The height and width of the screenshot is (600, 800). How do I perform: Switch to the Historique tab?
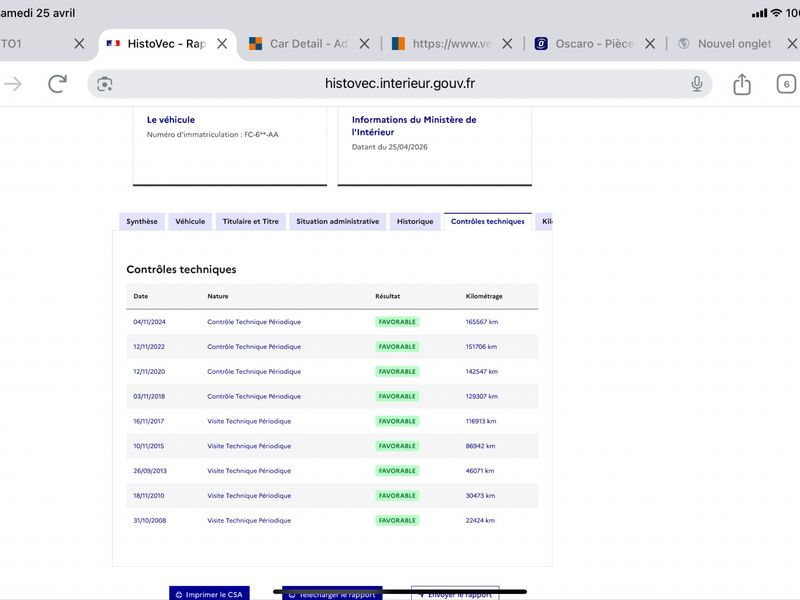415,222
